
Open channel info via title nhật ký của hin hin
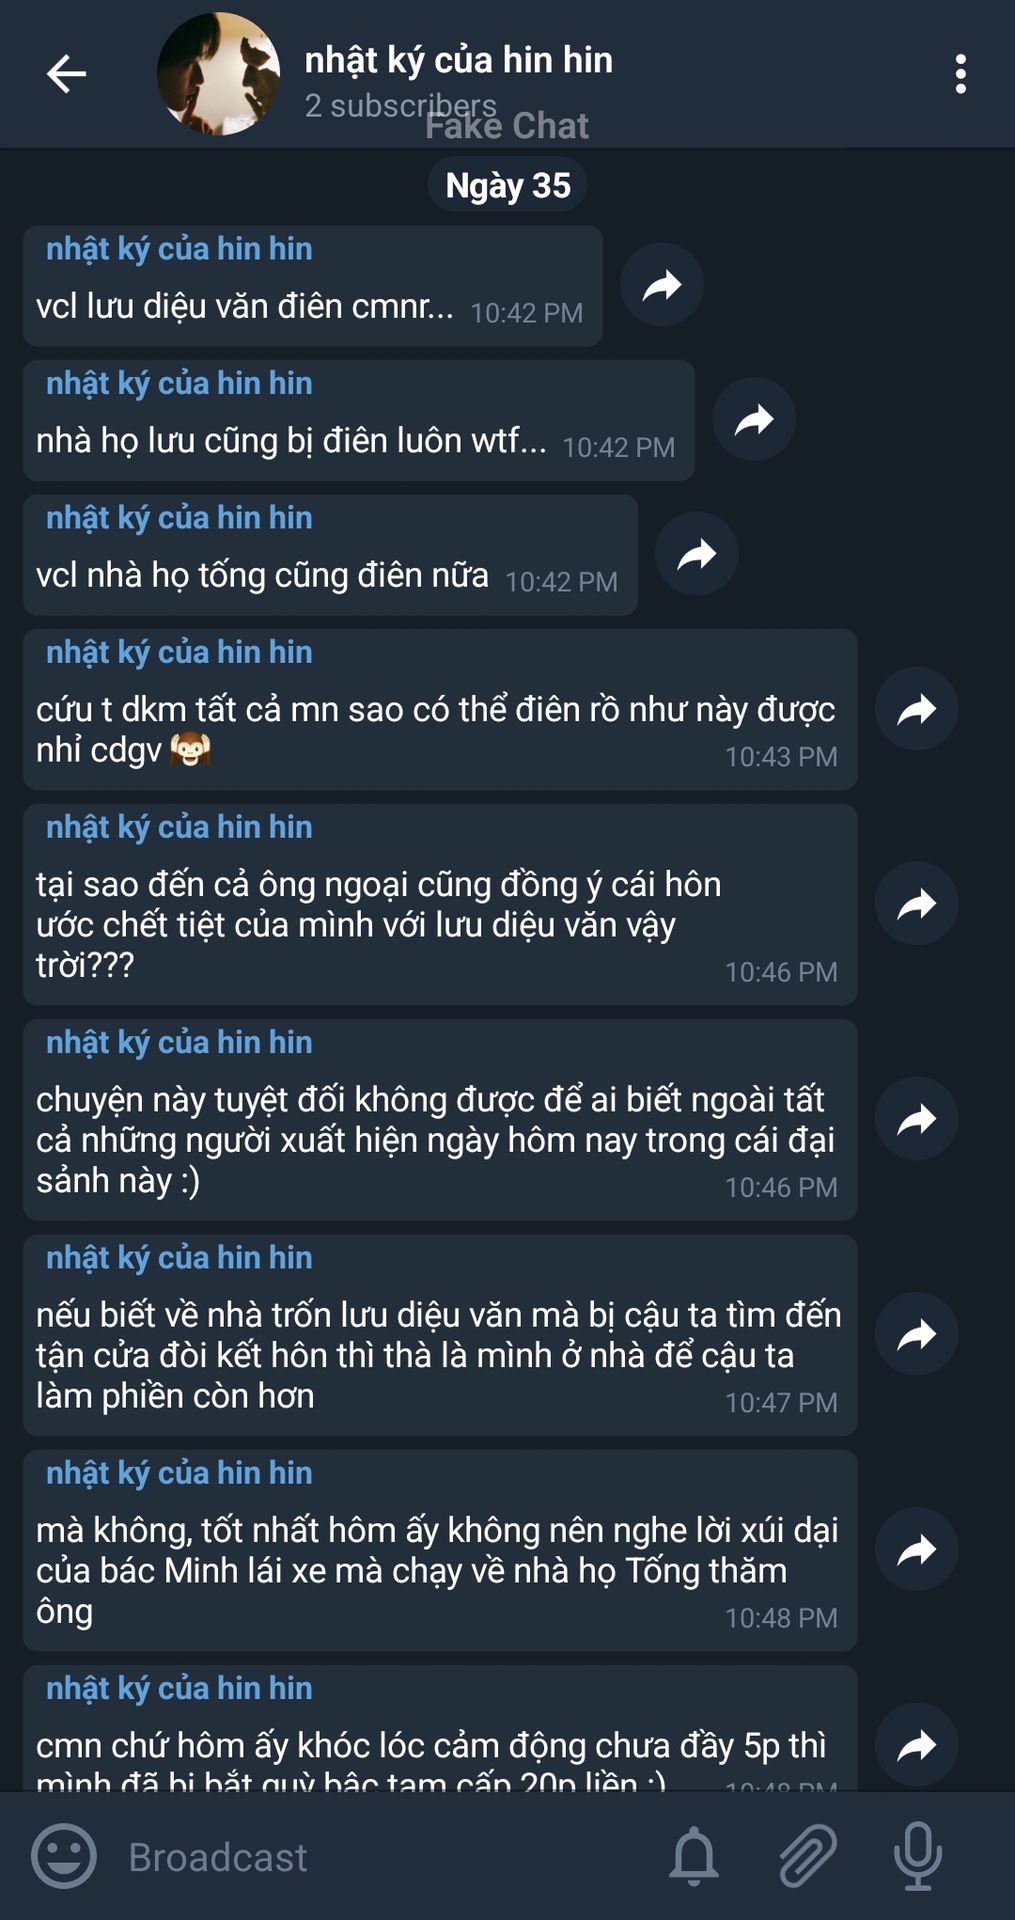coord(458,60)
